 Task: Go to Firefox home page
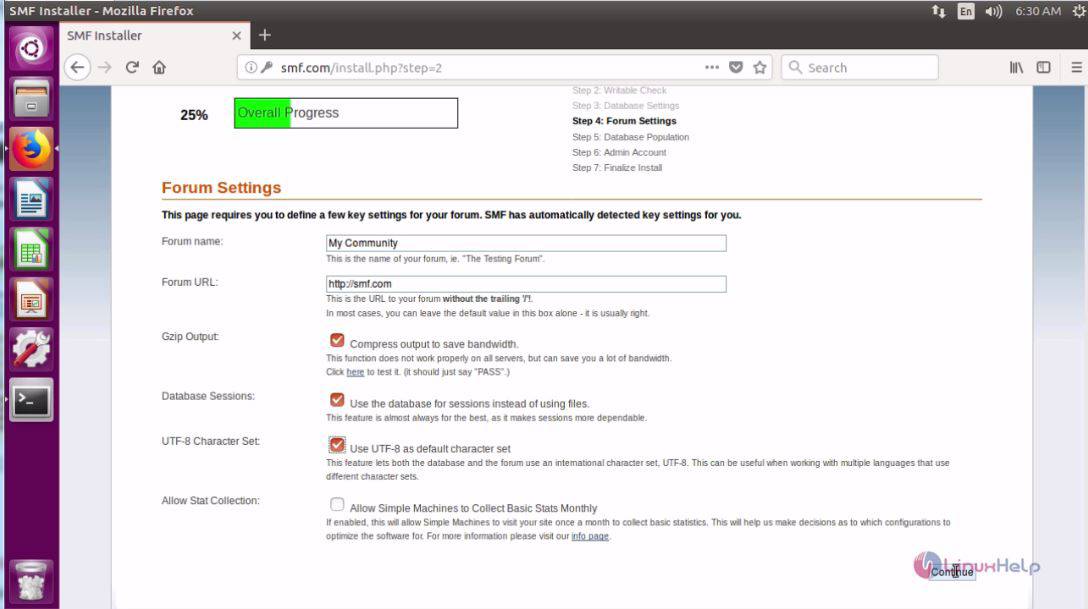[160, 67]
